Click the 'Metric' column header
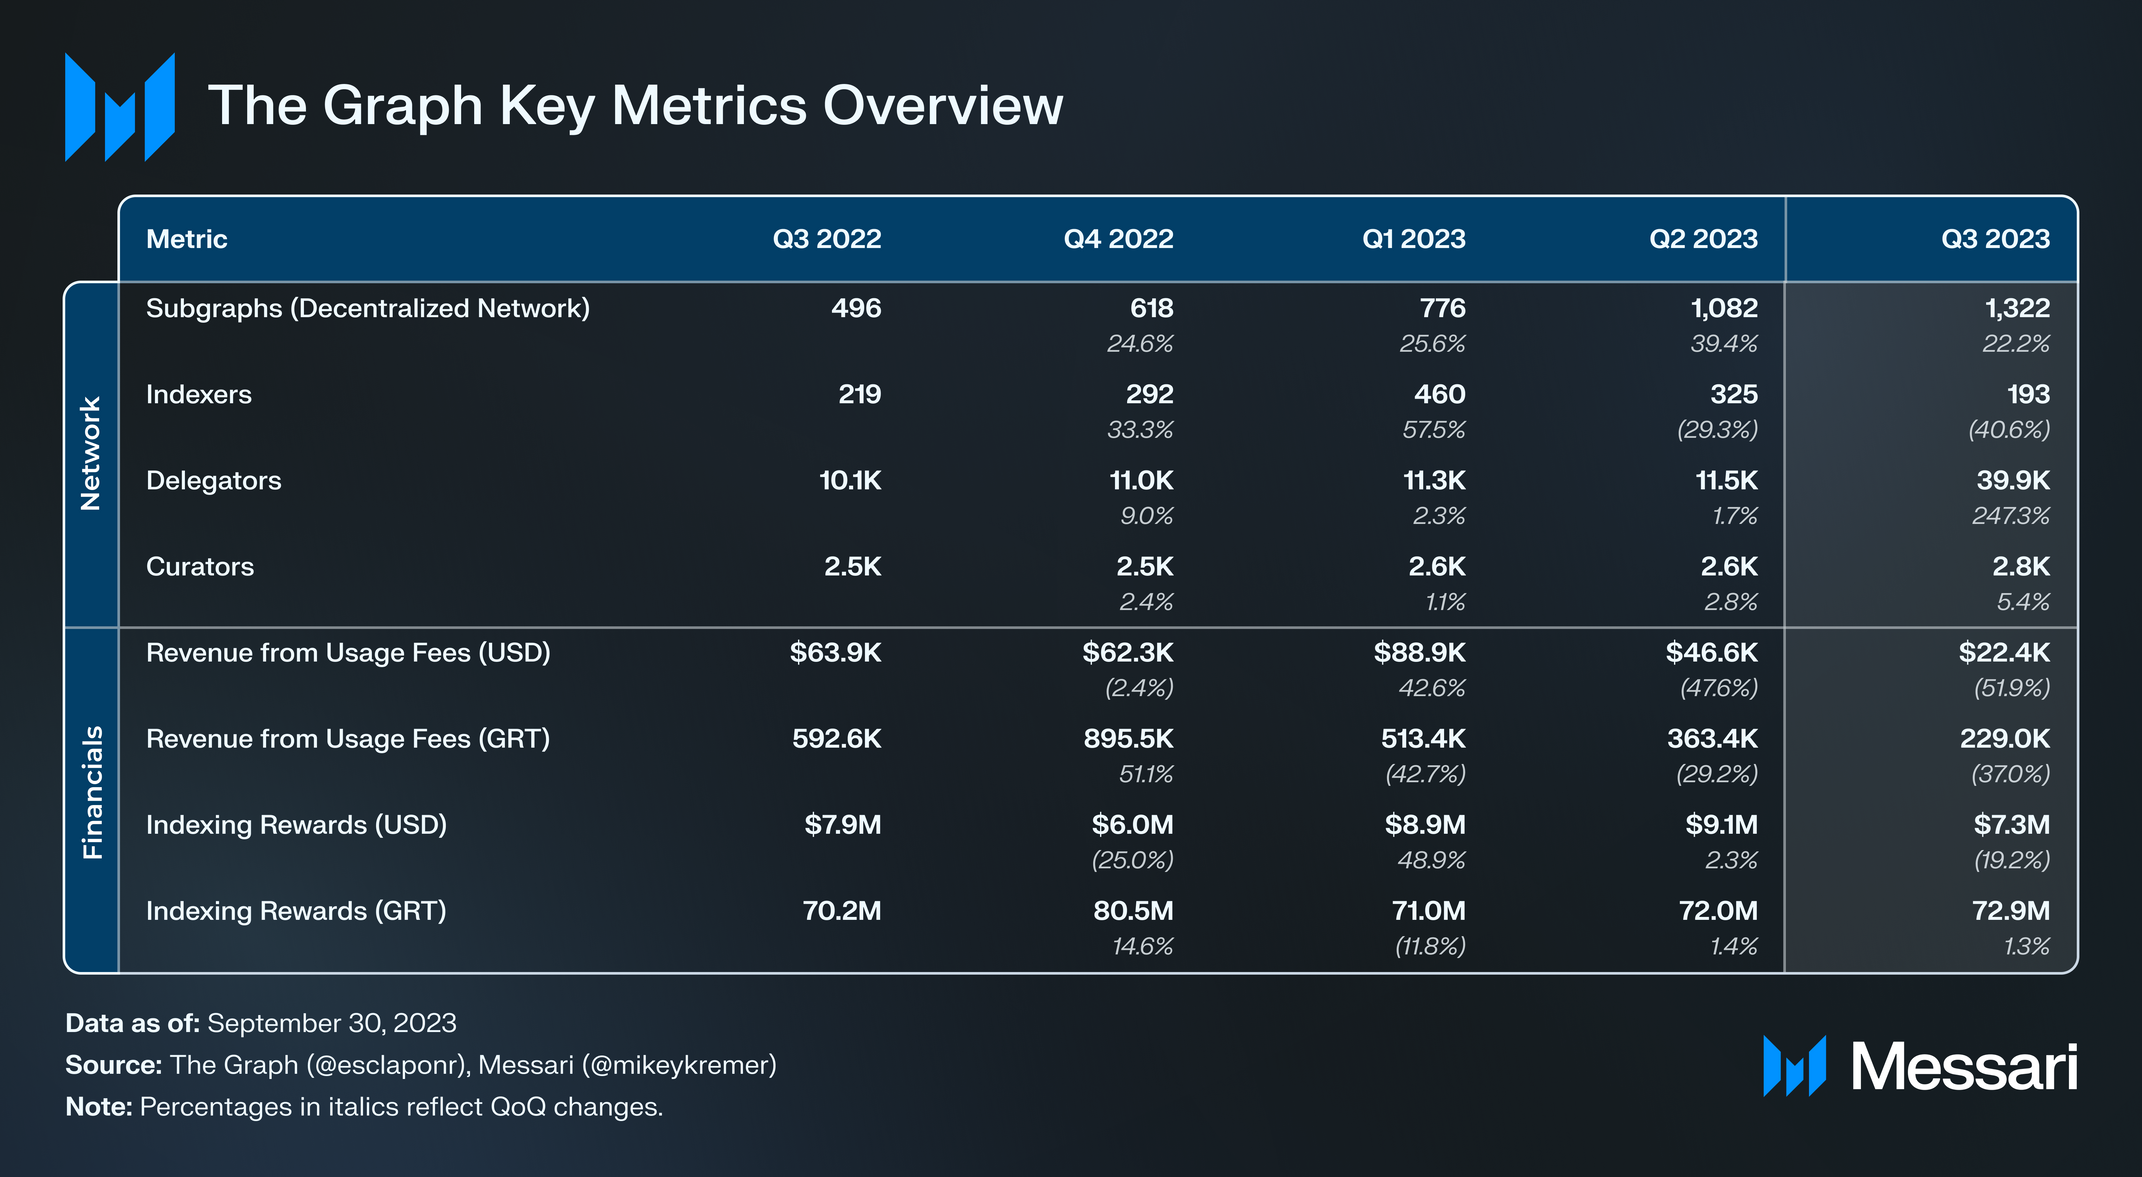Screen dimensions: 2142x1177 (187, 239)
